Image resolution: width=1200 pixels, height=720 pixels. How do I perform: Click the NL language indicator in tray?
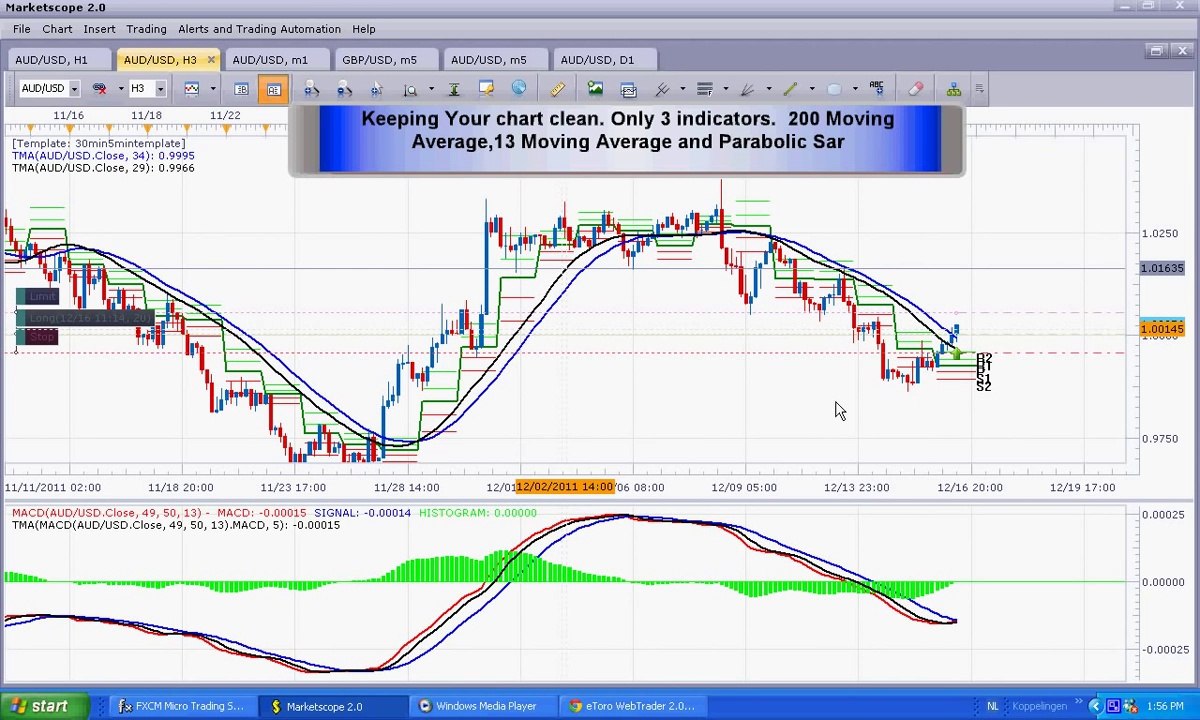(x=993, y=706)
